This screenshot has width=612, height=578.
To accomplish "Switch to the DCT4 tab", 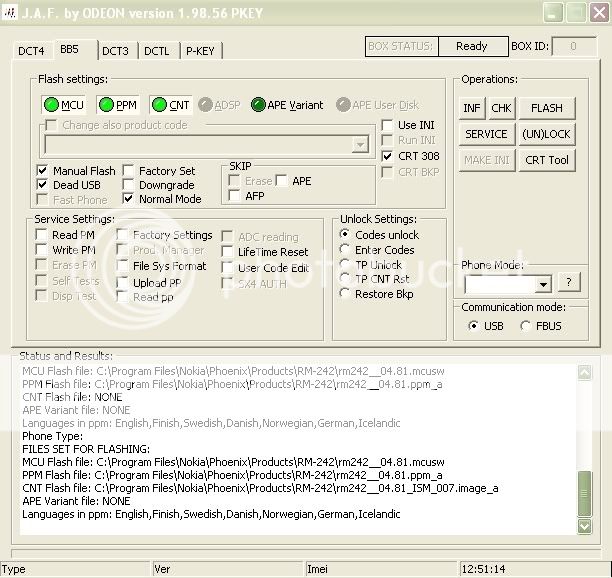I will point(32,51).
